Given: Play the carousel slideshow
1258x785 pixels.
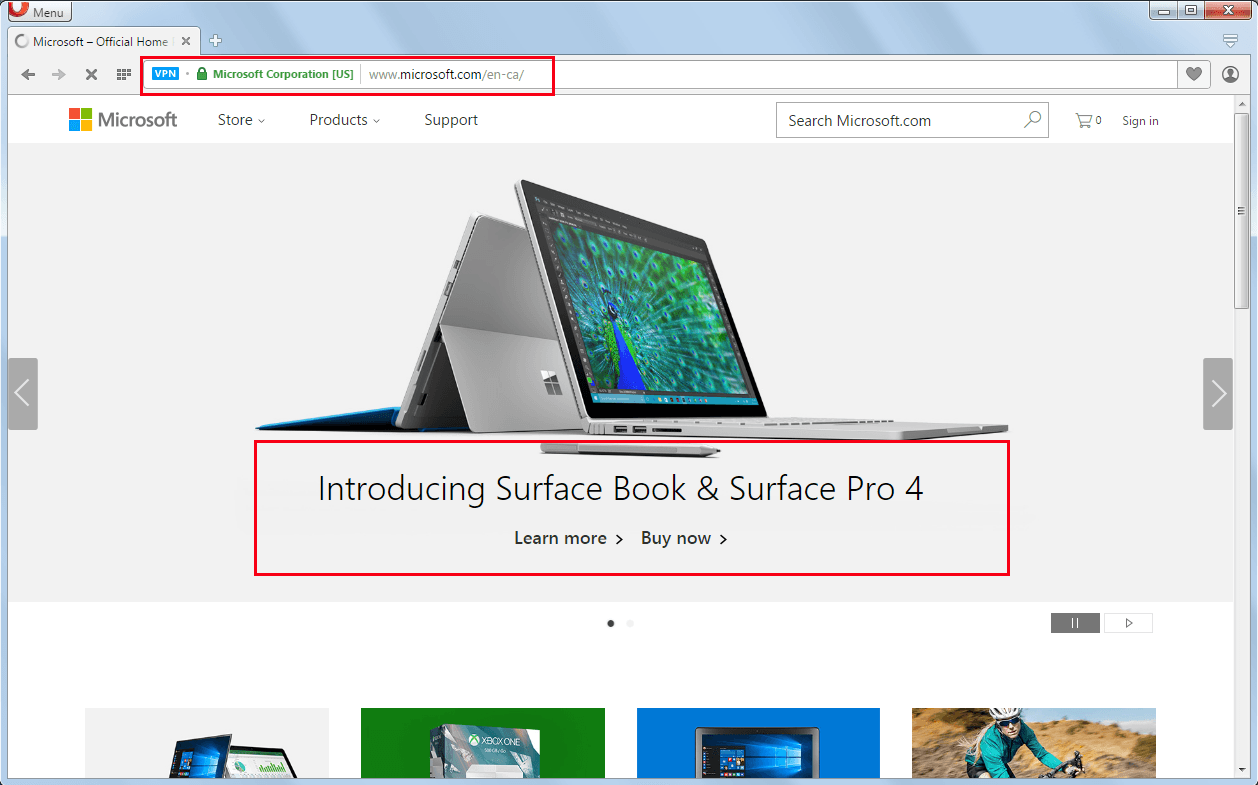Looking at the screenshot, I should pos(1127,623).
